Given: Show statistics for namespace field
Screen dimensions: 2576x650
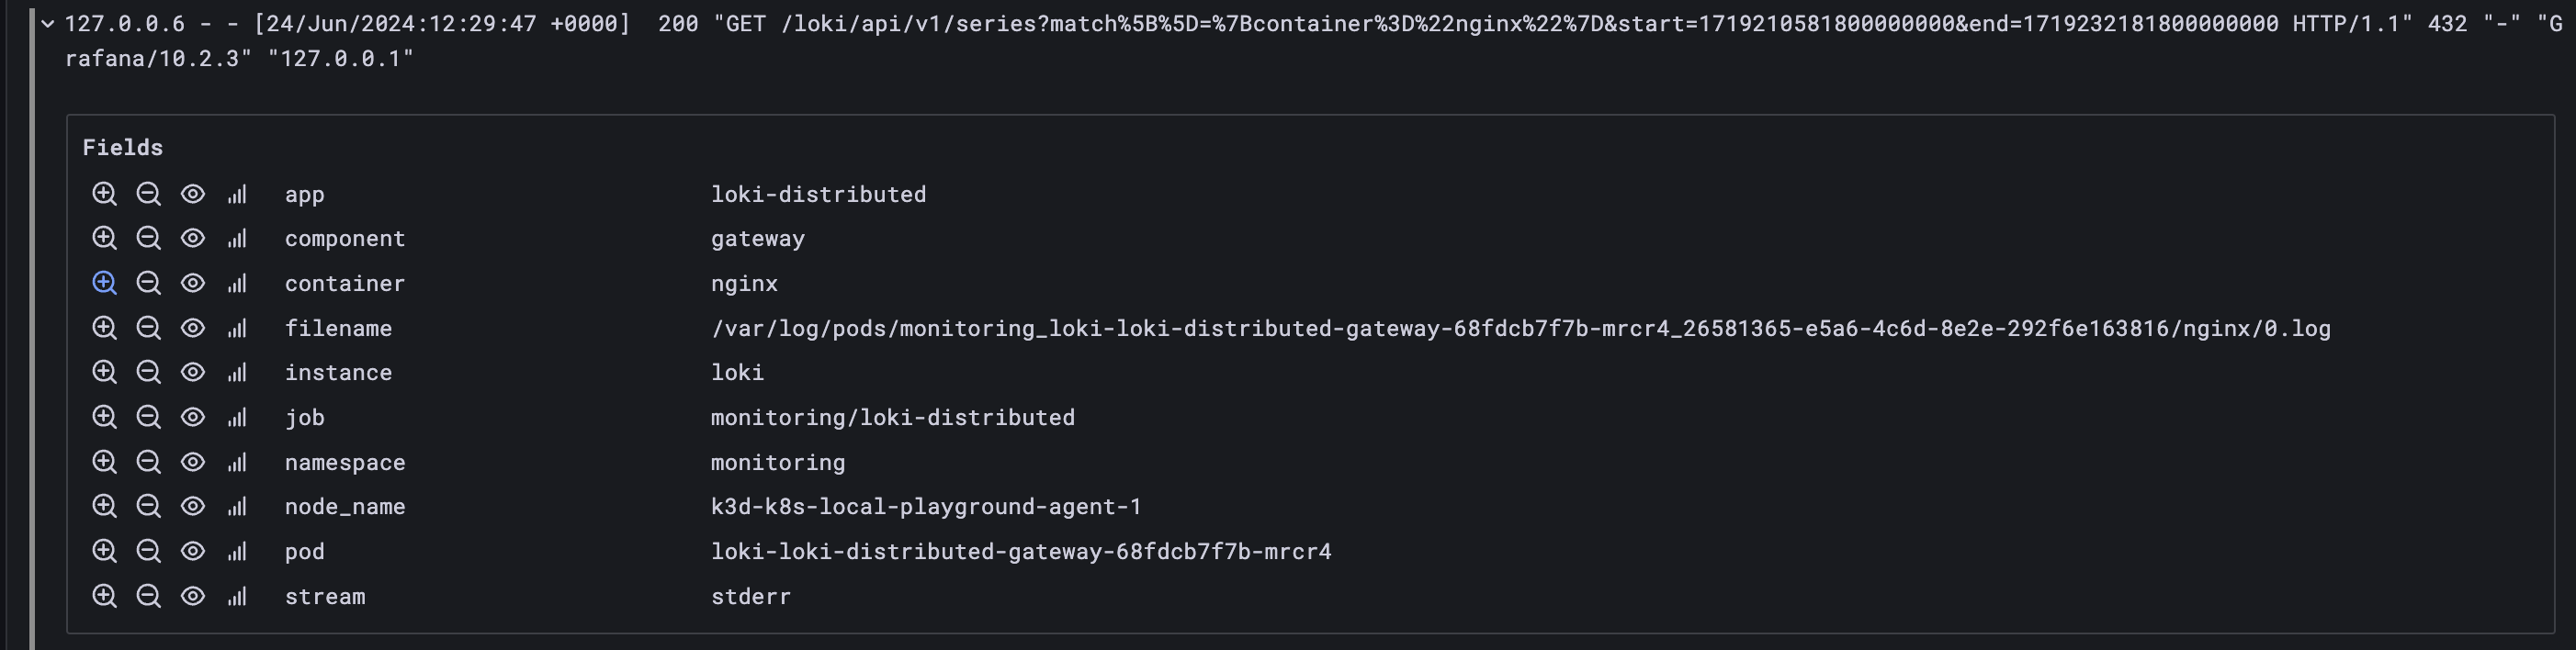Looking at the screenshot, I should [x=237, y=462].
